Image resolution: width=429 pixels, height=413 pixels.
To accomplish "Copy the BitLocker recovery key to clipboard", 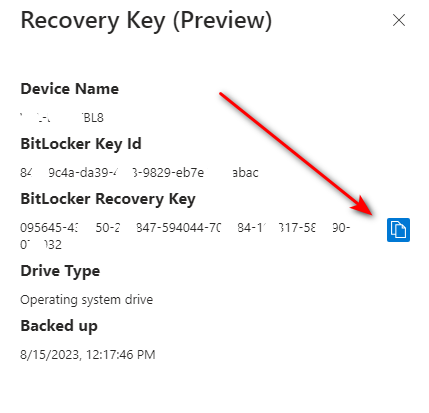I will click(x=398, y=230).
